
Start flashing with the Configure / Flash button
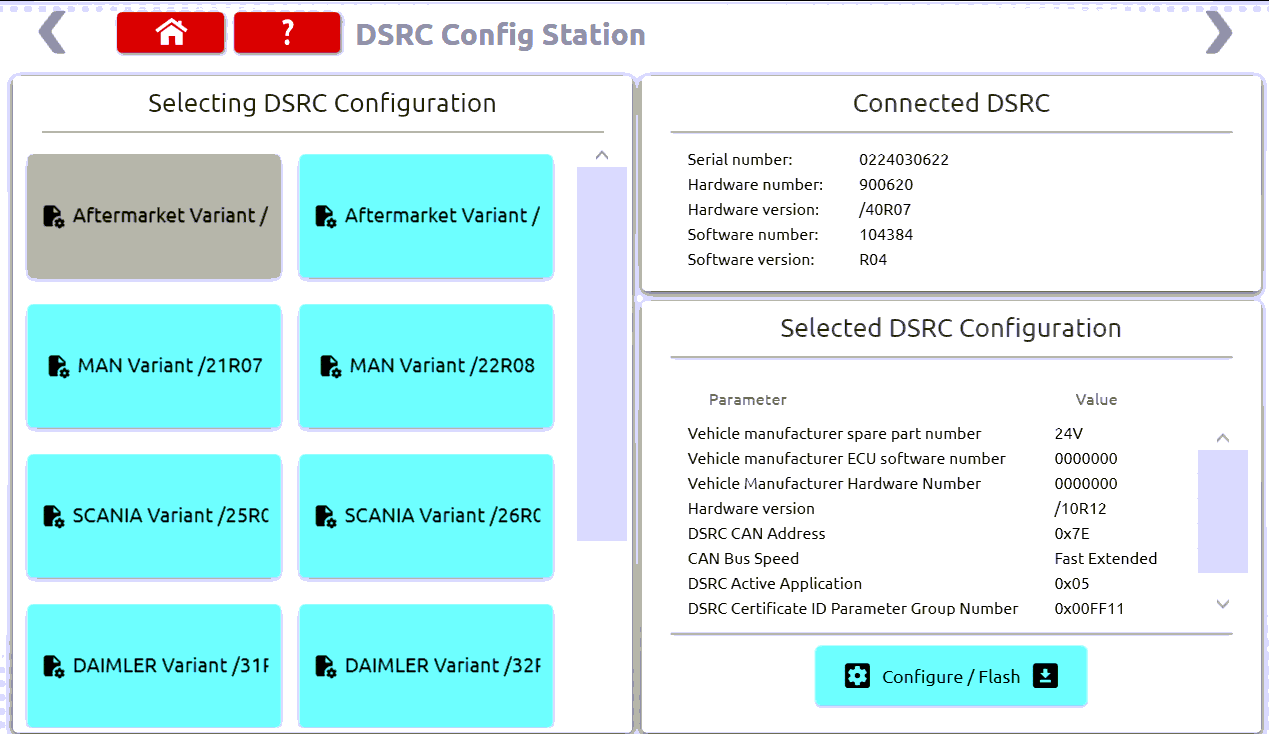(951, 677)
